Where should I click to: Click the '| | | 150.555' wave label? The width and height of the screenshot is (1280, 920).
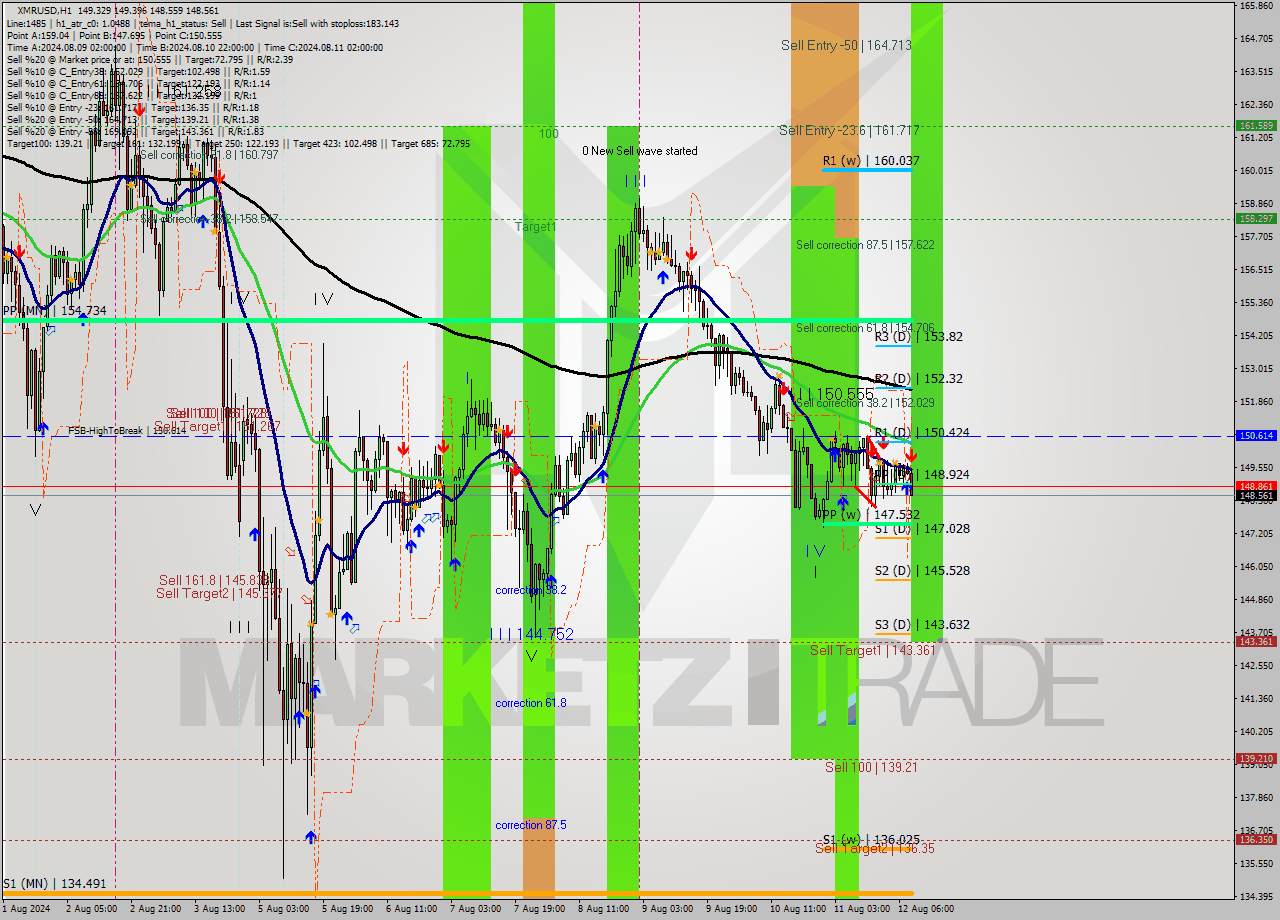point(836,394)
